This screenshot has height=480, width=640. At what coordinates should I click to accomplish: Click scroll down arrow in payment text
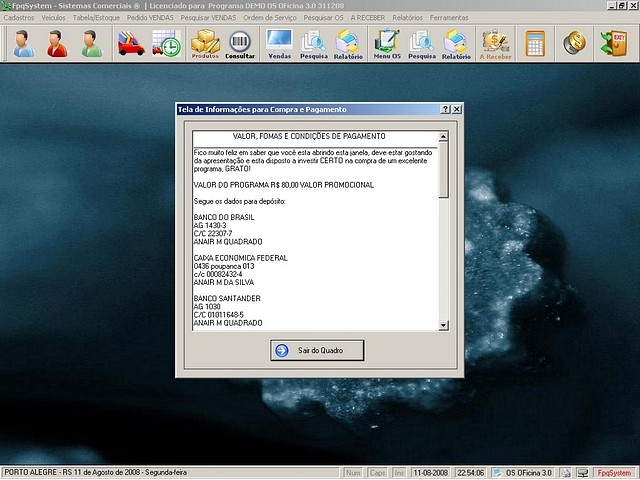(x=443, y=325)
